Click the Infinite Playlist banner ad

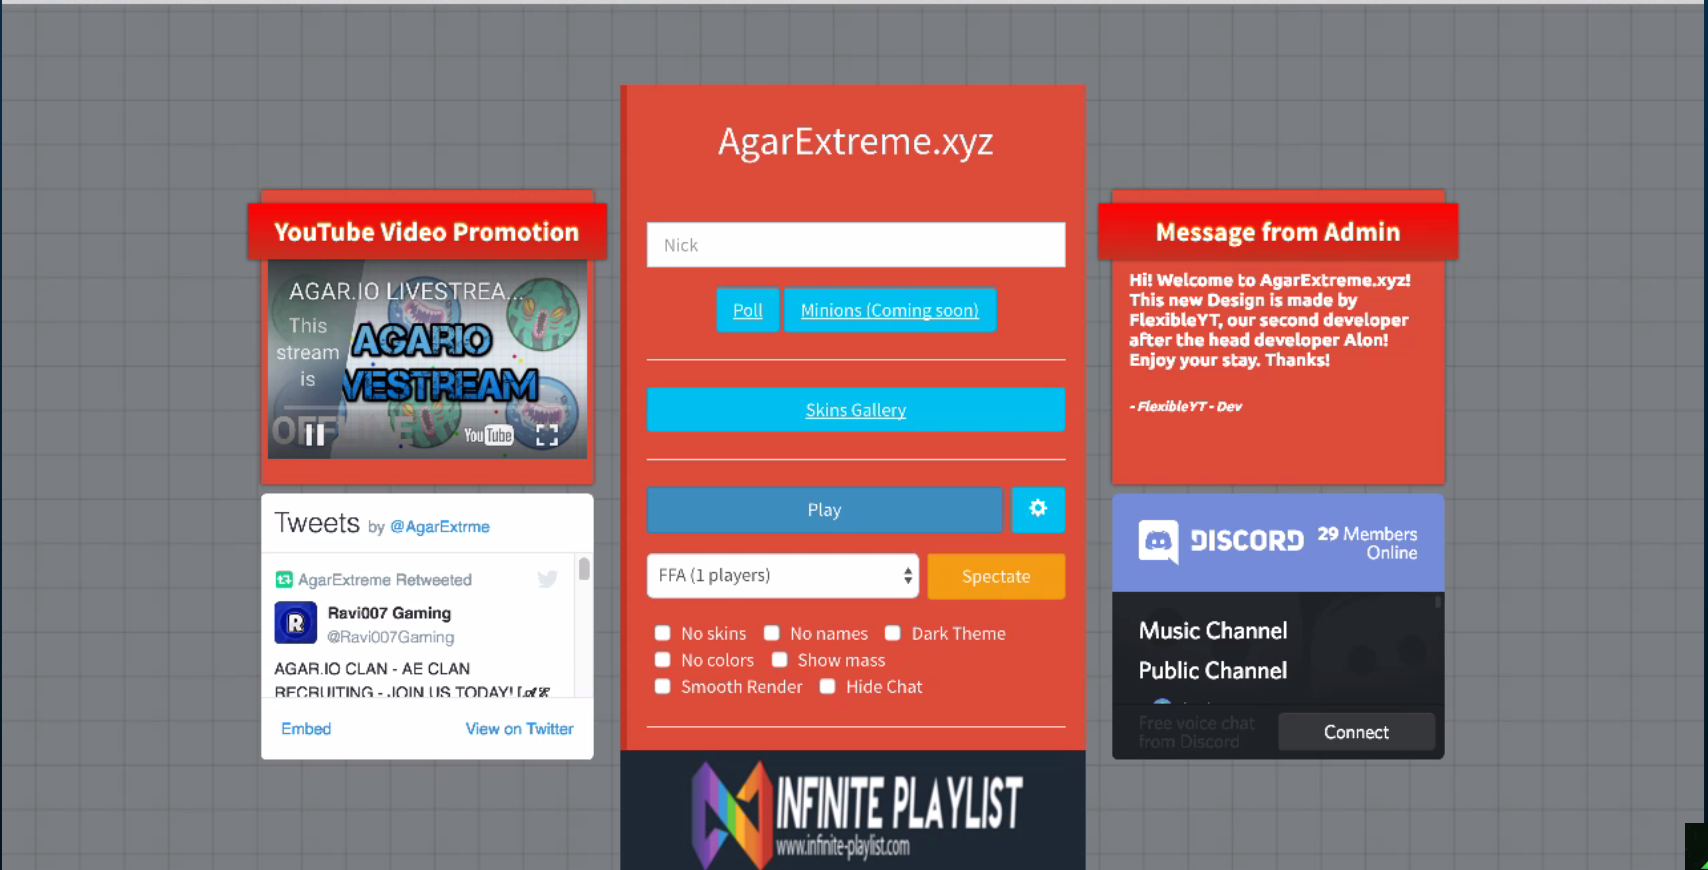pyautogui.click(x=853, y=810)
